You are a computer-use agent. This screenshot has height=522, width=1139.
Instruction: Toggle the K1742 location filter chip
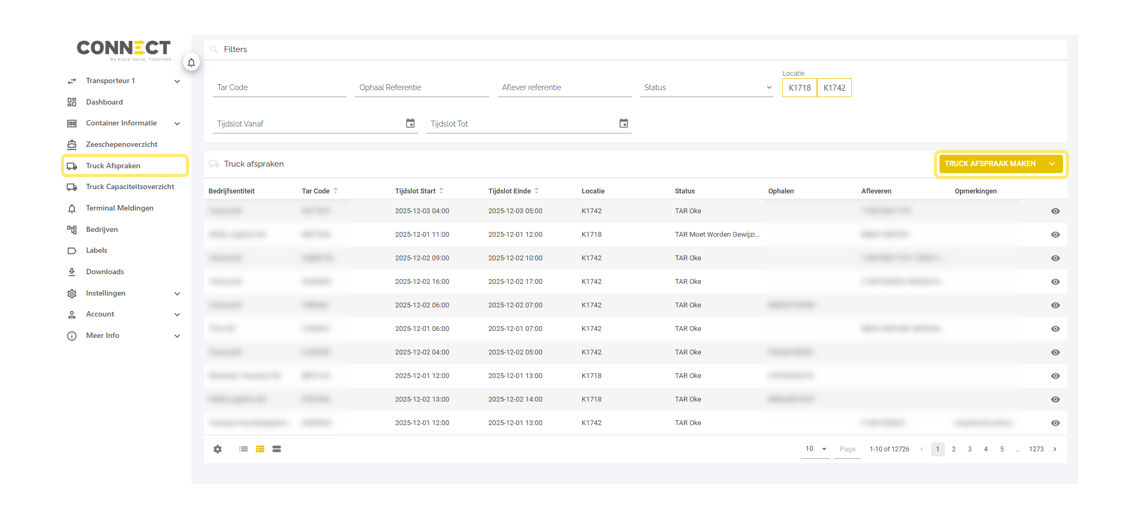(834, 88)
